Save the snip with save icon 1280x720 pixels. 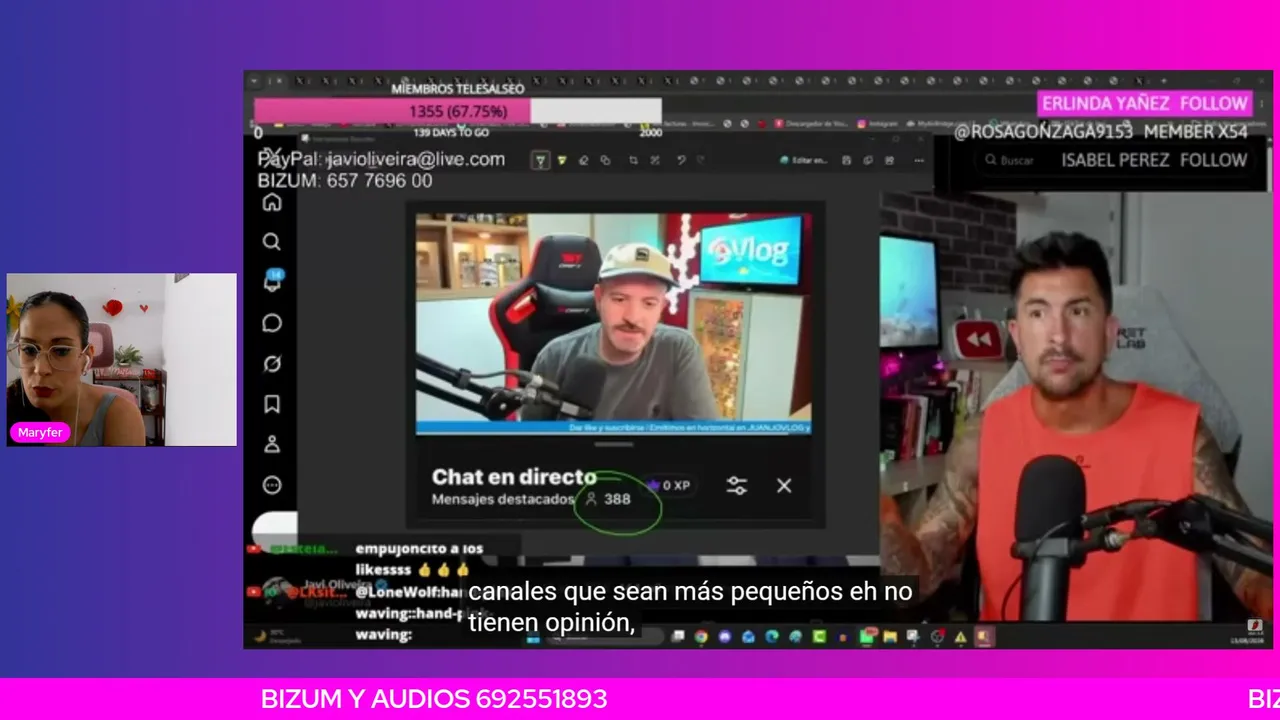pyautogui.click(x=847, y=161)
